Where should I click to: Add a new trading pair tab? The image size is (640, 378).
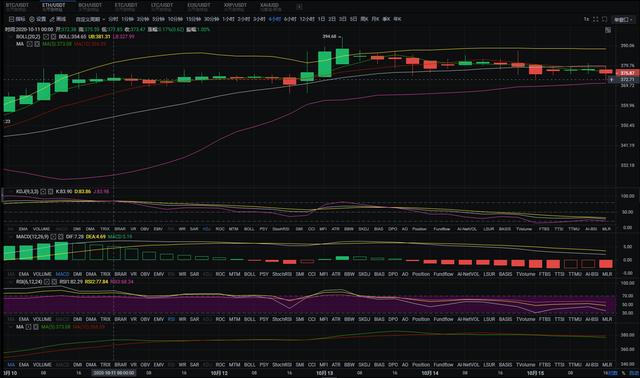coord(299,7)
